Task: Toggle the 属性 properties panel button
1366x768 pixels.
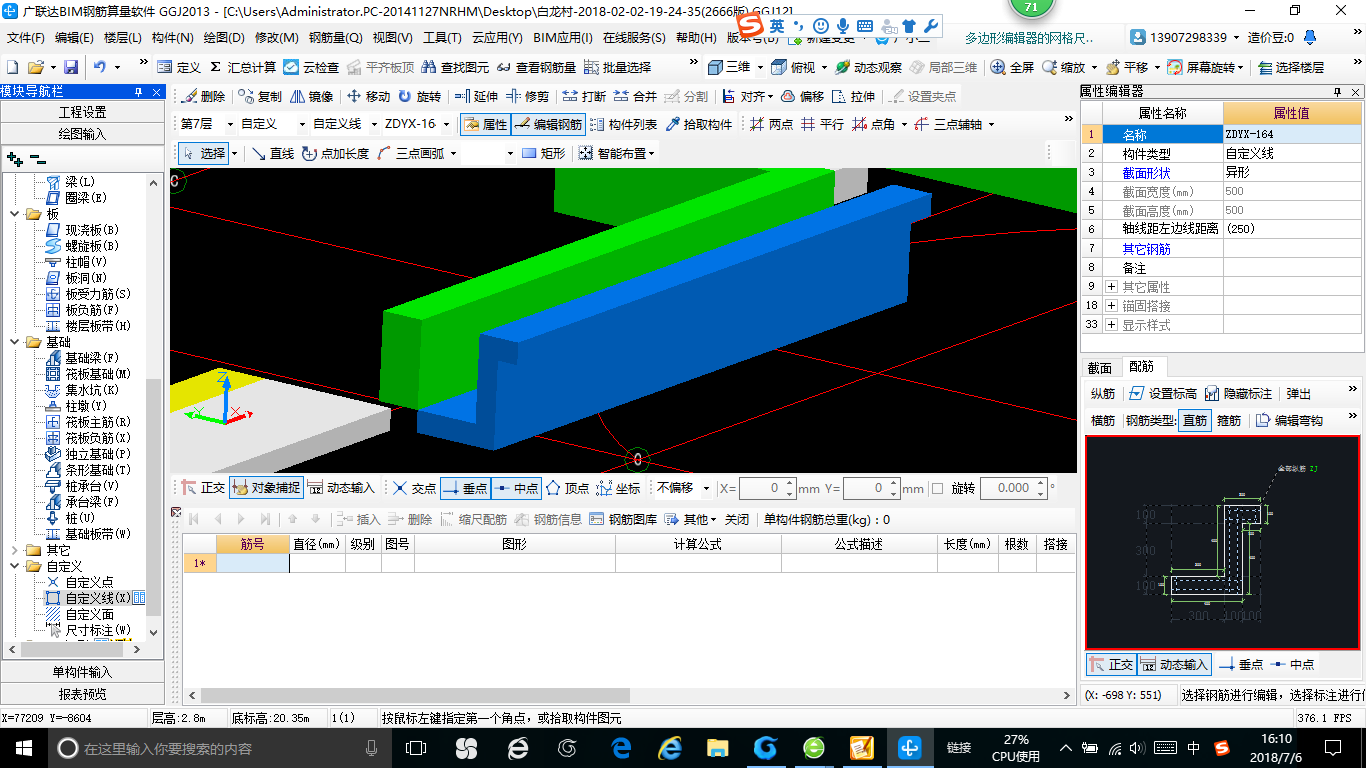Action: coord(486,124)
